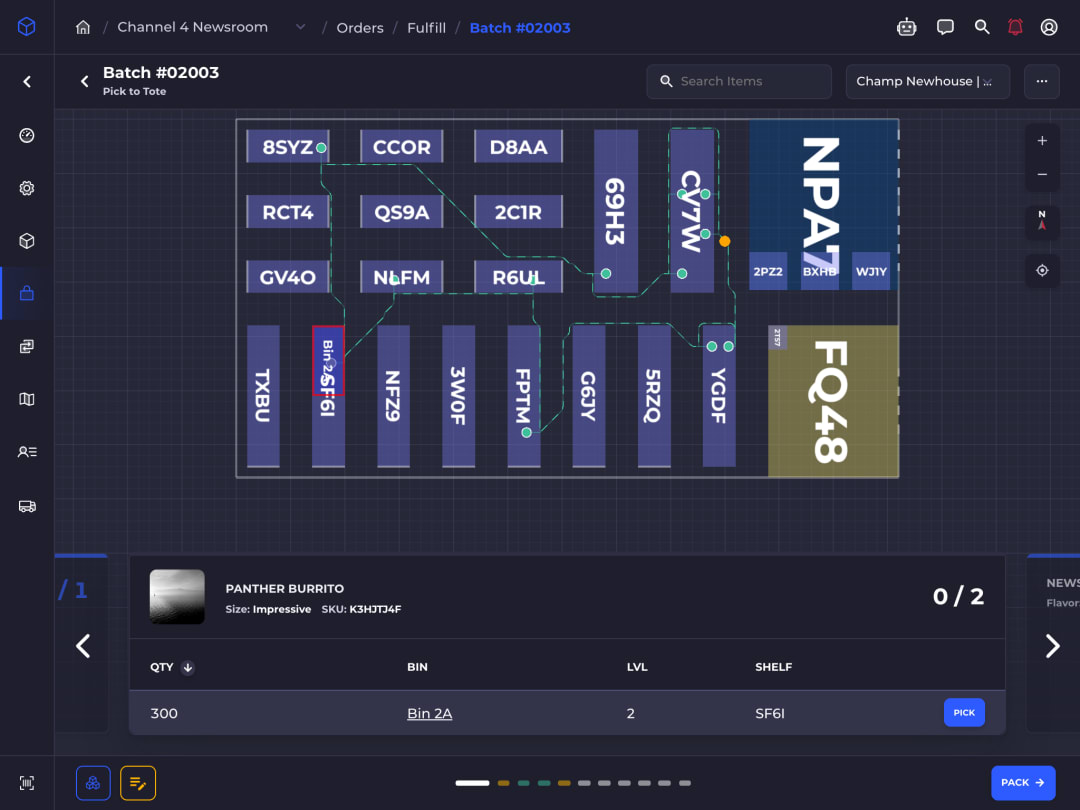1080x810 pixels.
Task: Open the Bin 2A link
Action: coord(429,714)
